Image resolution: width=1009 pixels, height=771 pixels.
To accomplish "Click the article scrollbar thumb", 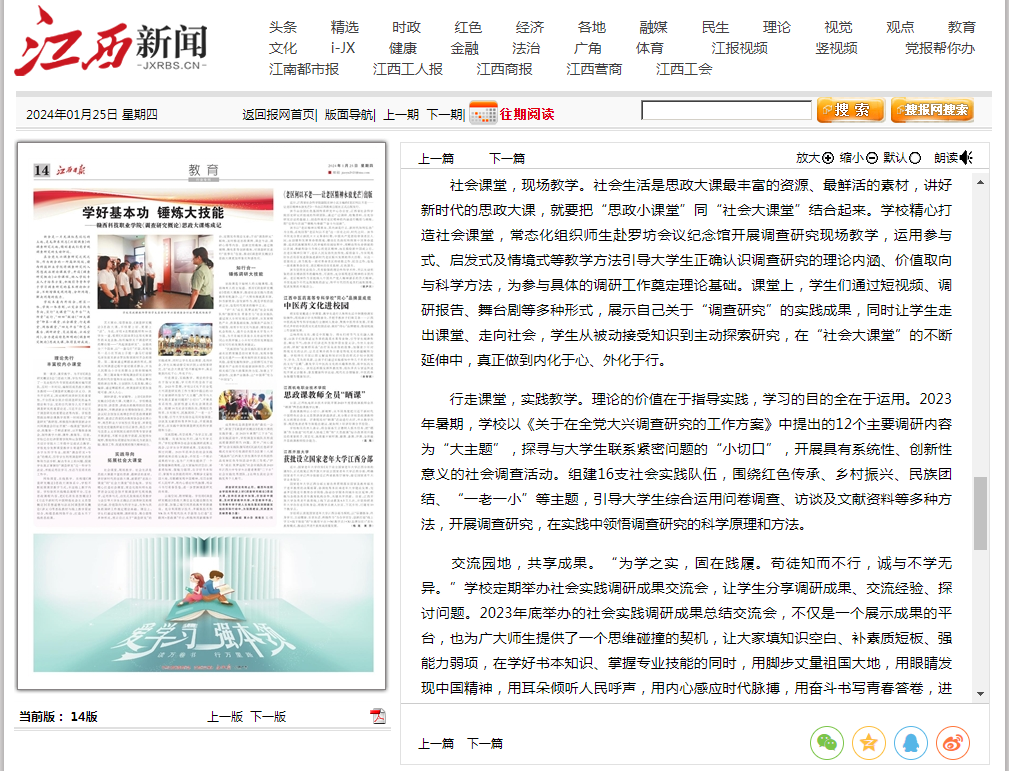I will pos(980,512).
